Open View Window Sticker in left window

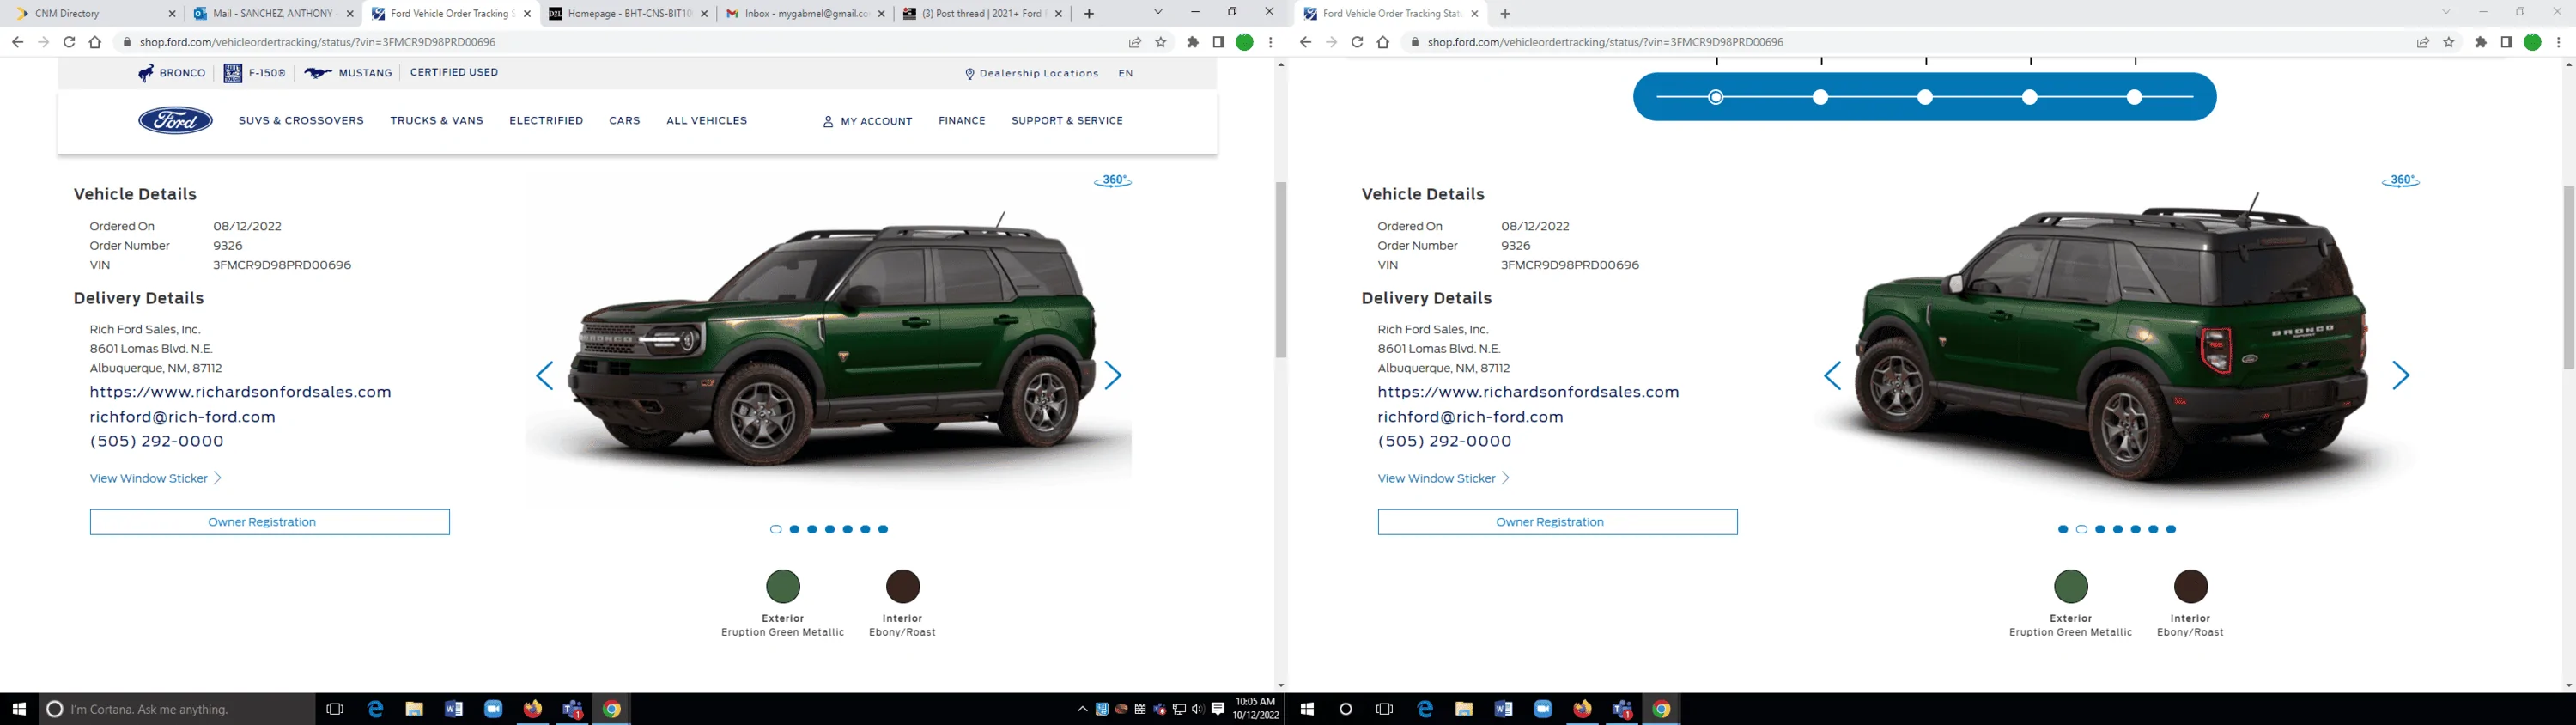click(155, 479)
